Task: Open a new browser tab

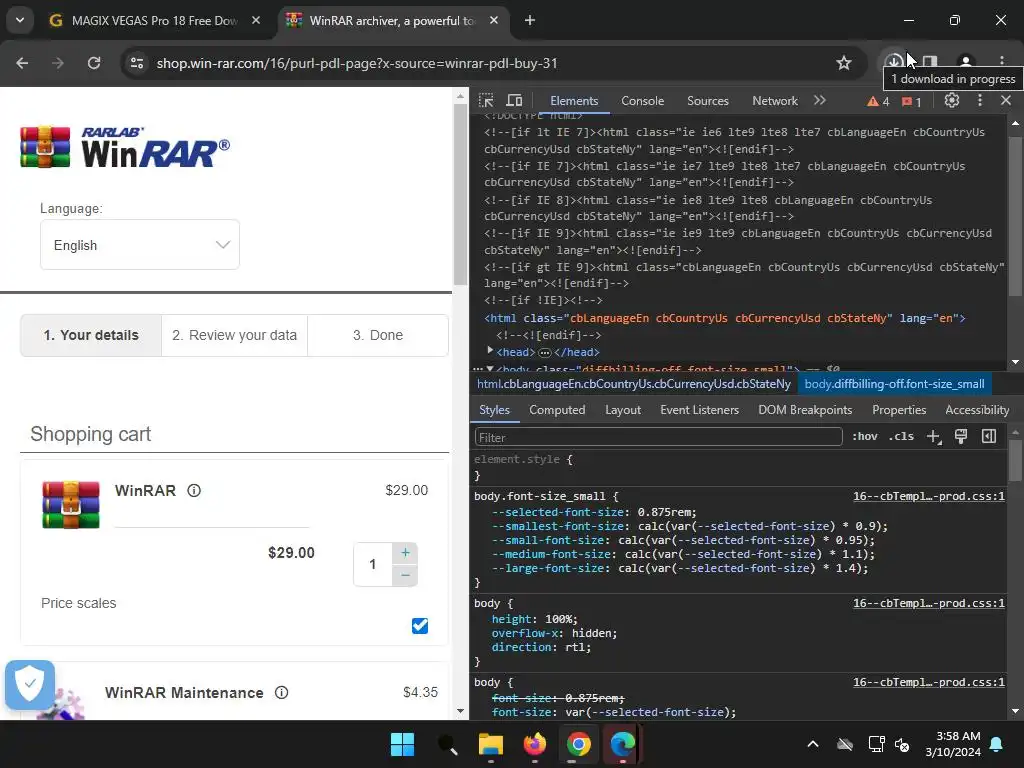Action: pyautogui.click(x=530, y=20)
